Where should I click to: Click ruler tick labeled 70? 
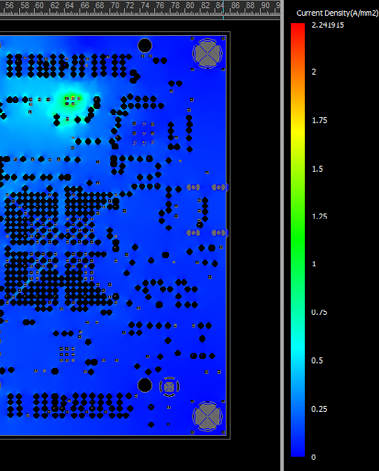115,6
